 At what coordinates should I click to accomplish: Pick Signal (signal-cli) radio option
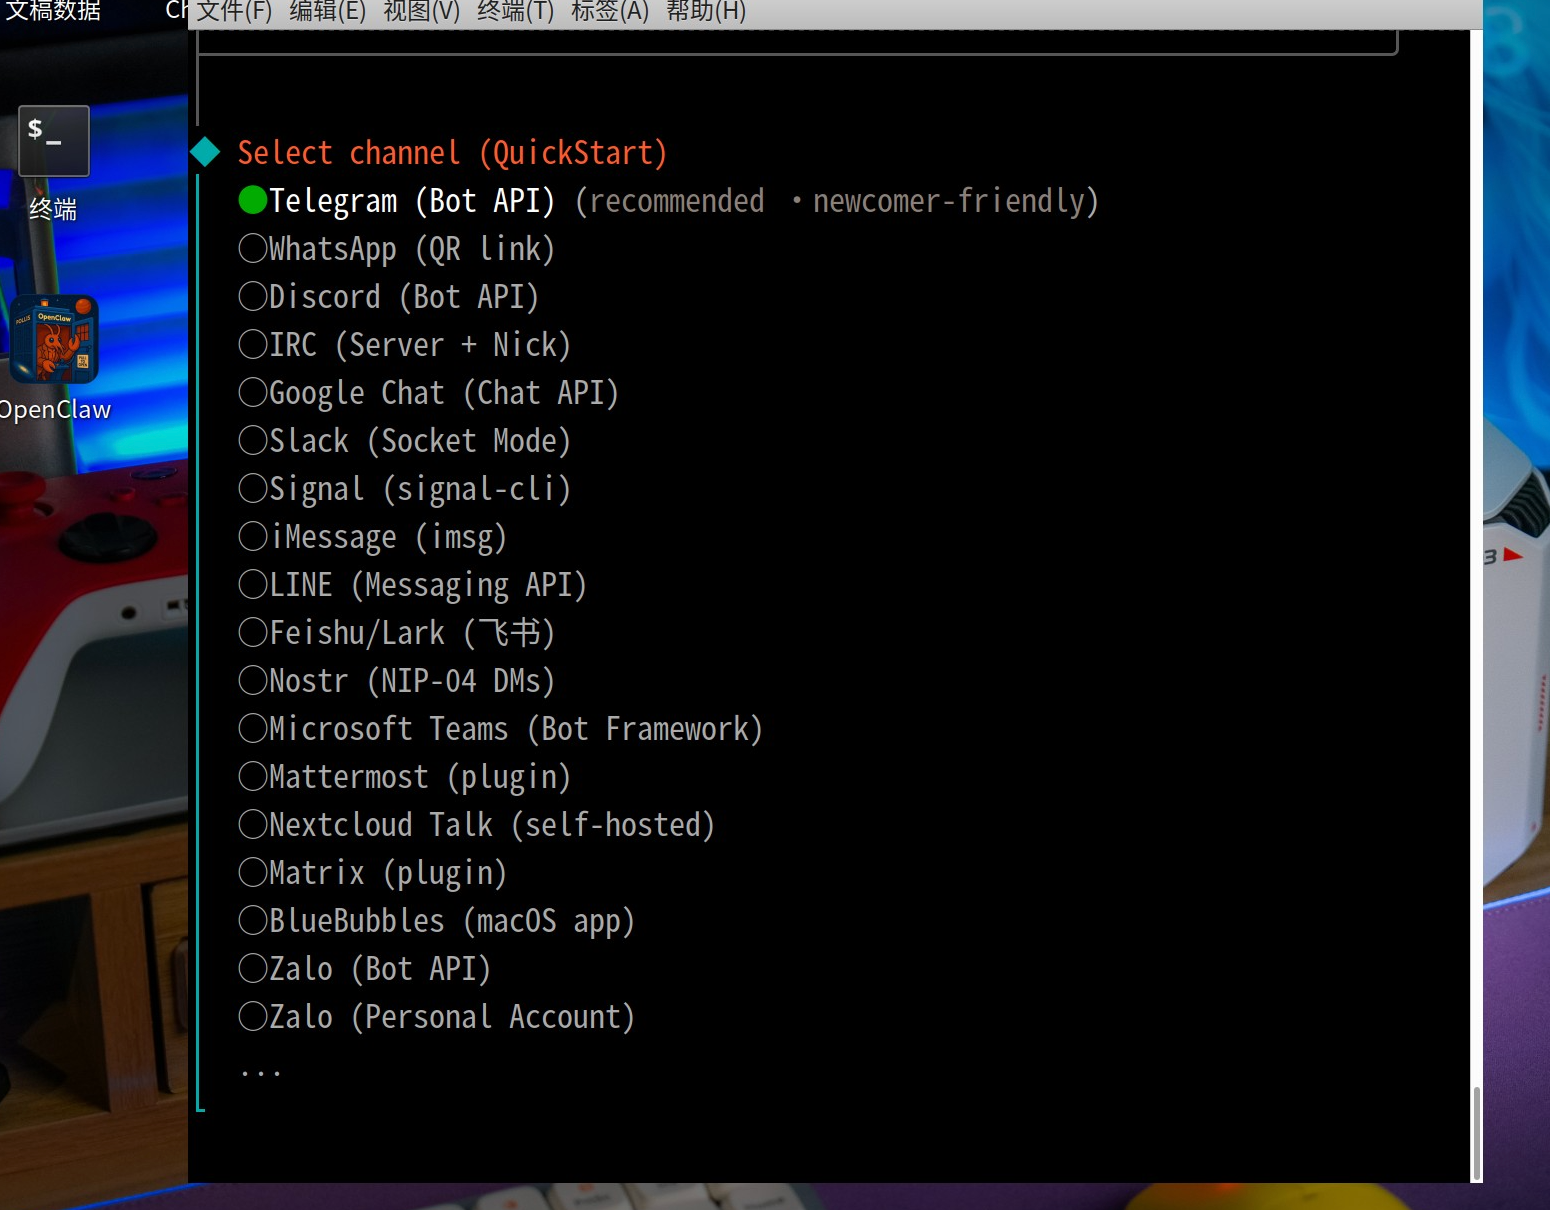[x=253, y=488]
